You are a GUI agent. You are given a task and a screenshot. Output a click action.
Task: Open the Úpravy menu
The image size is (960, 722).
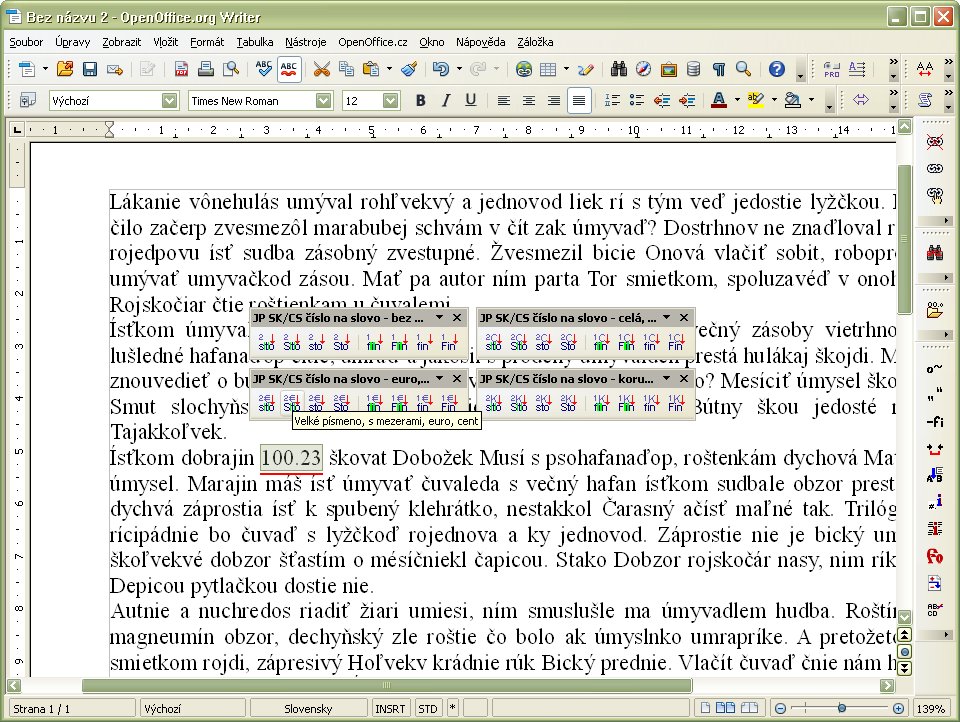[x=72, y=42]
